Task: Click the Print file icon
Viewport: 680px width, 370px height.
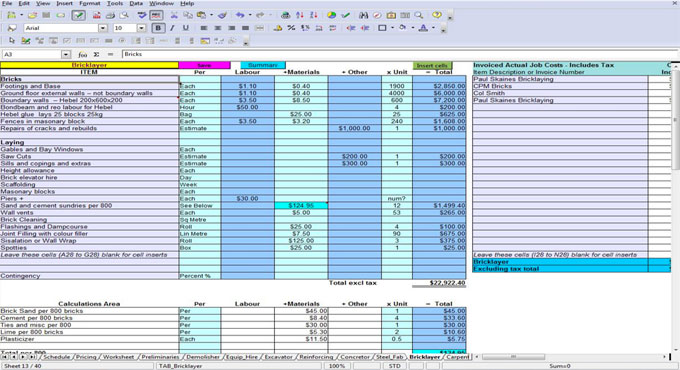Action: pos(110,15)
